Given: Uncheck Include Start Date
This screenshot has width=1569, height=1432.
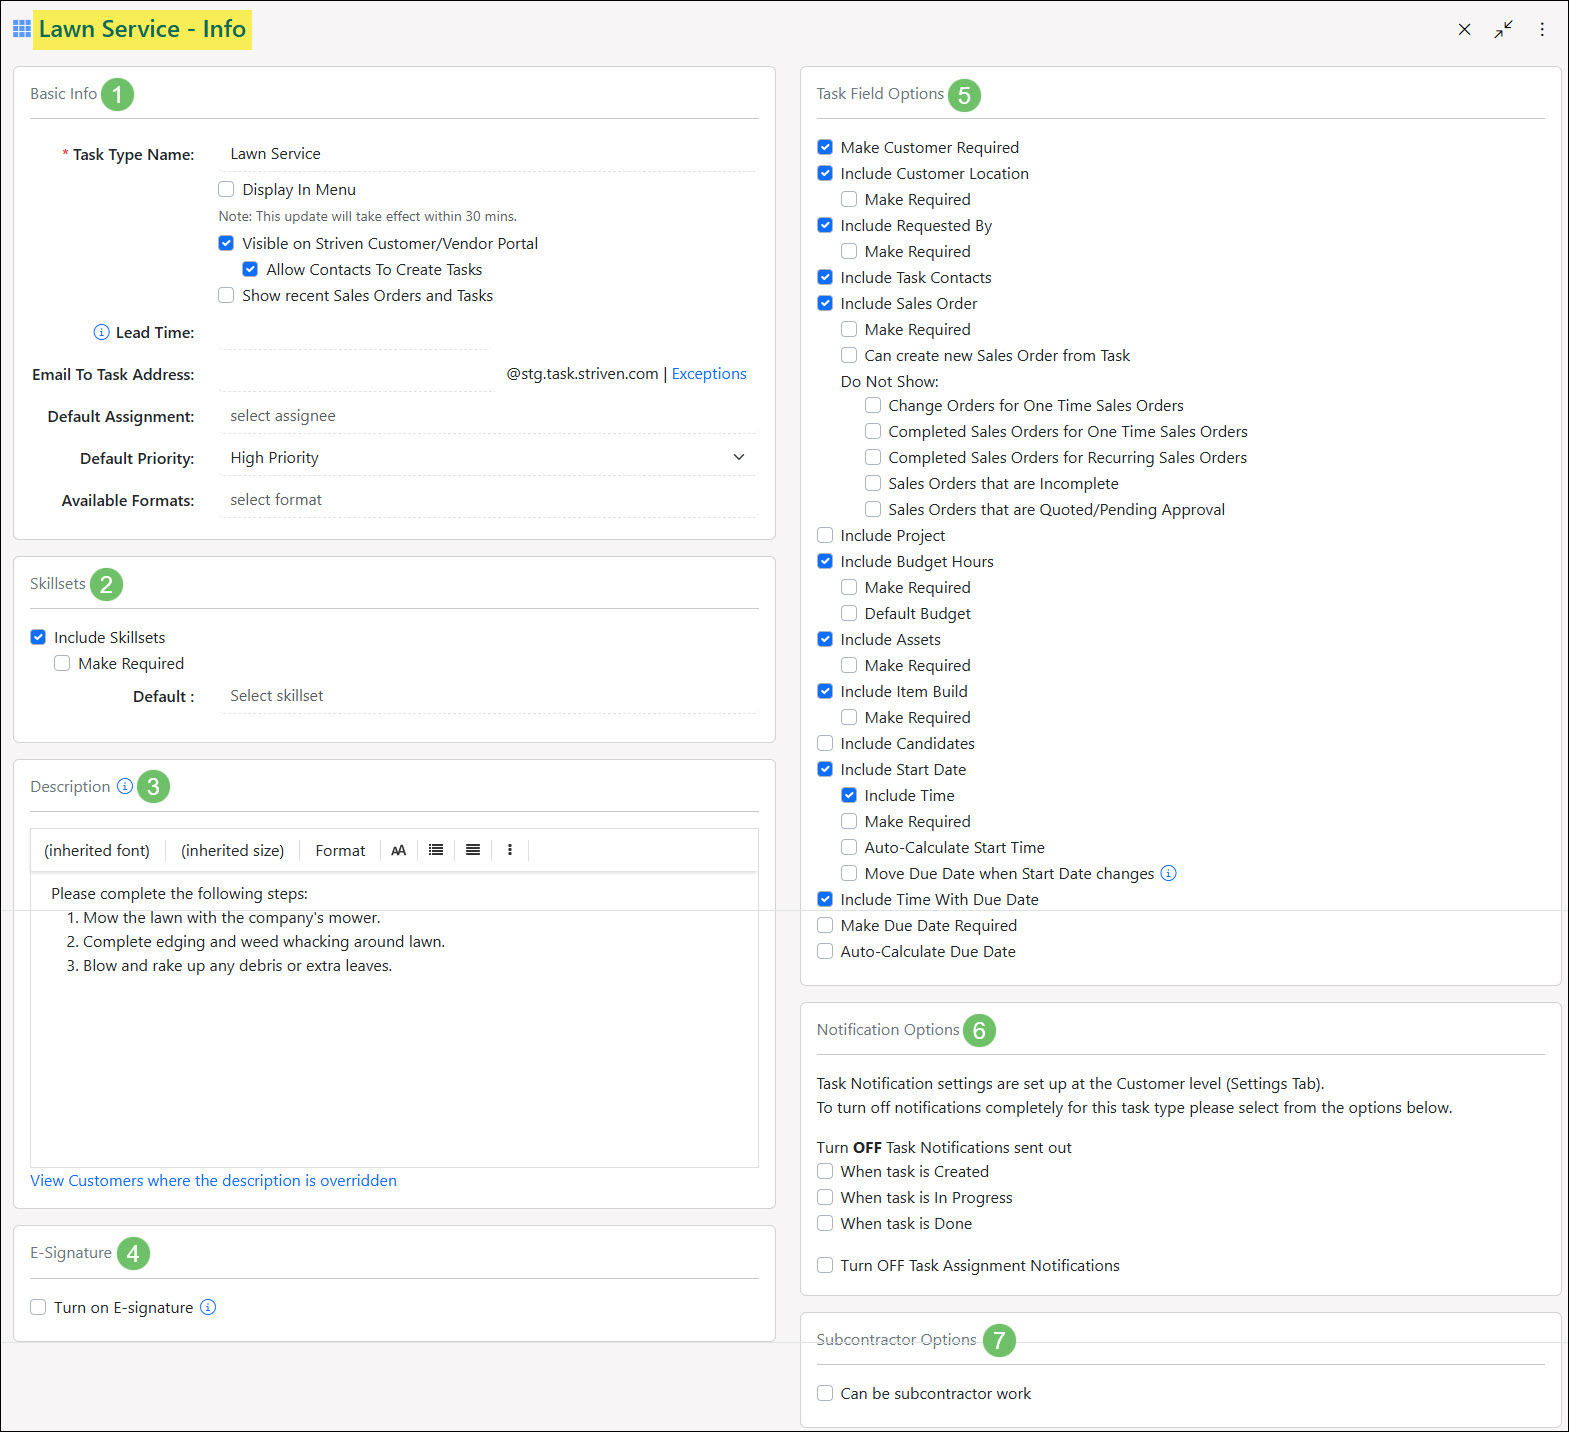Looking at the screenshot, I should click(825, 769).
